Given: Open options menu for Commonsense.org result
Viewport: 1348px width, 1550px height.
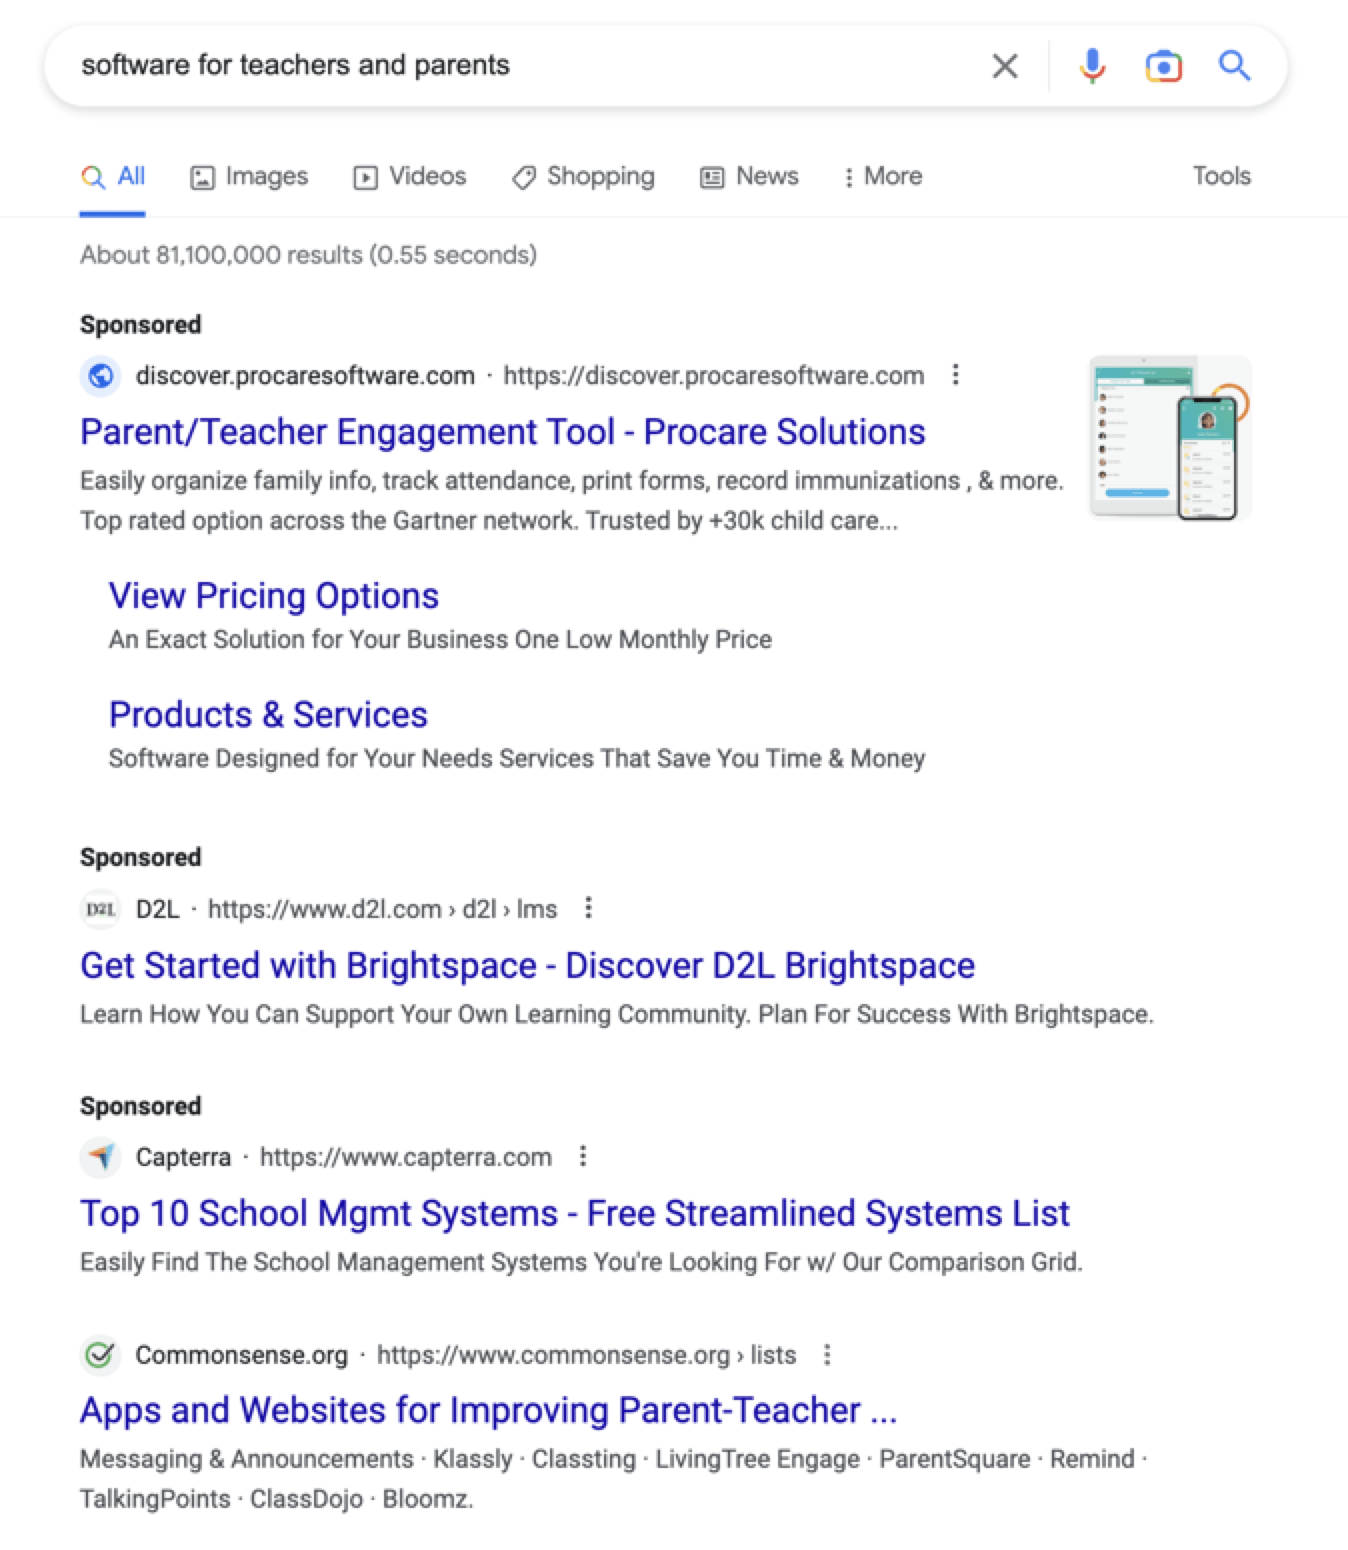Looking at the screenshot, I should coord(827,1355).
